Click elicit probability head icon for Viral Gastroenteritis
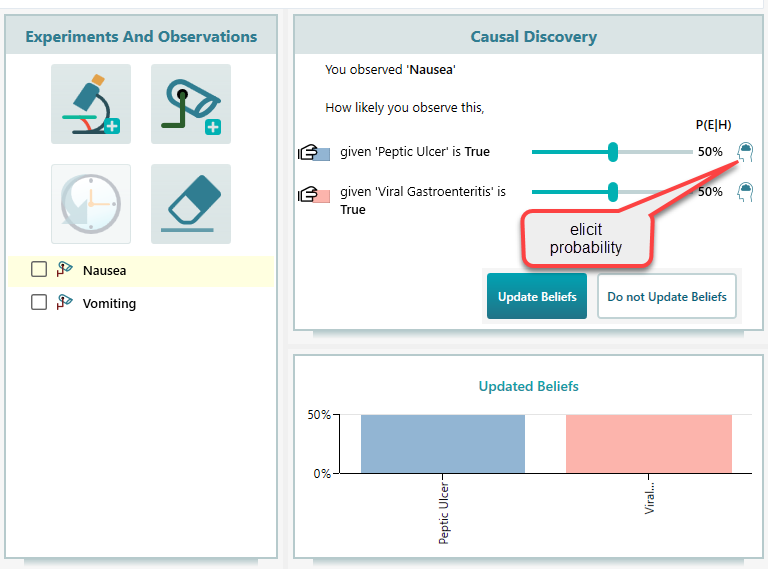 pos(745,191)
